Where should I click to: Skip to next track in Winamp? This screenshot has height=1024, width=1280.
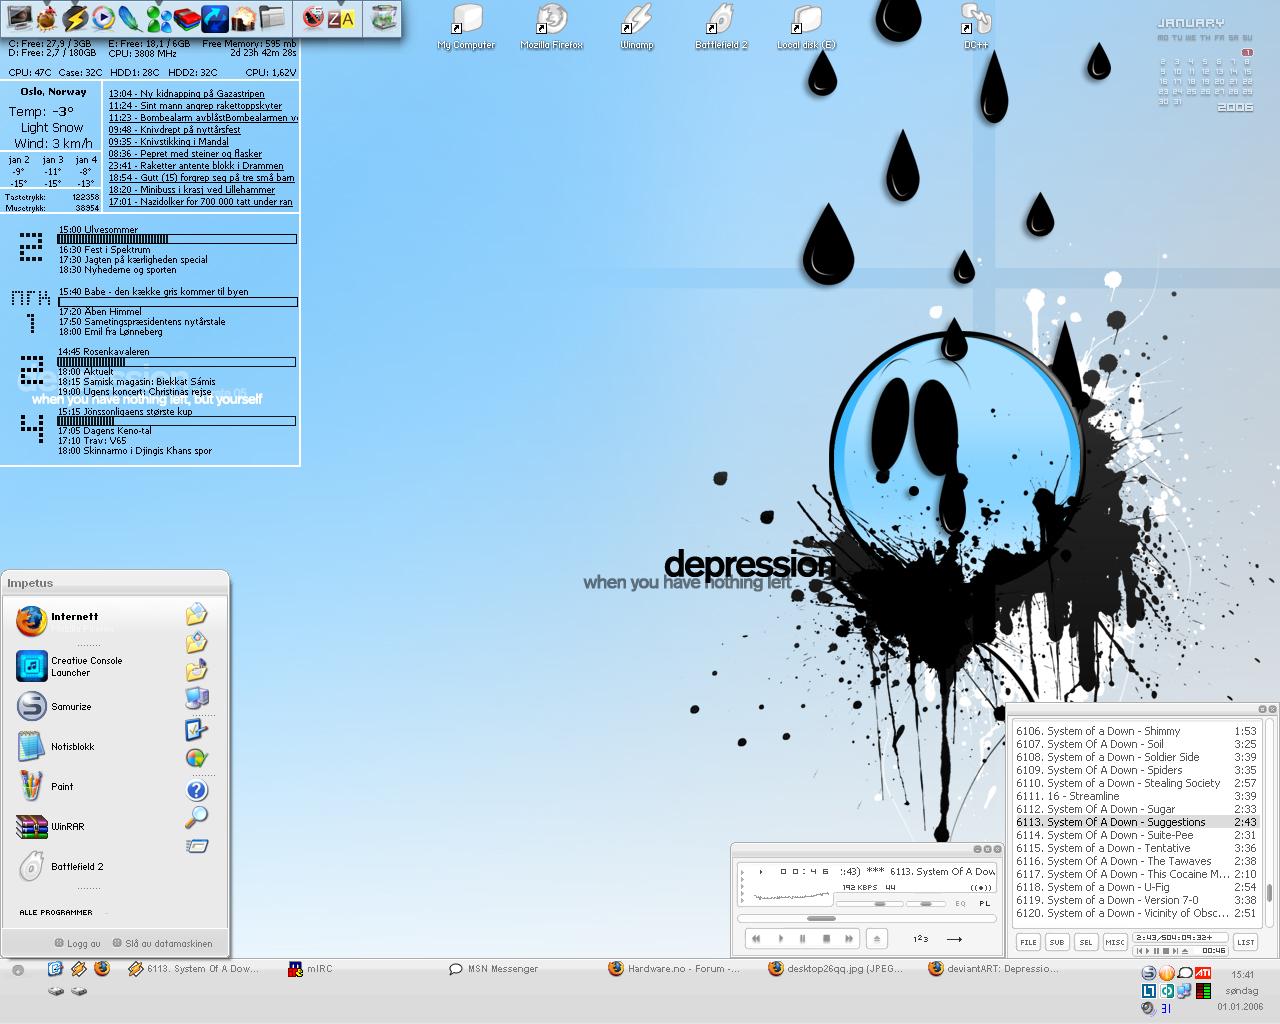849,938
